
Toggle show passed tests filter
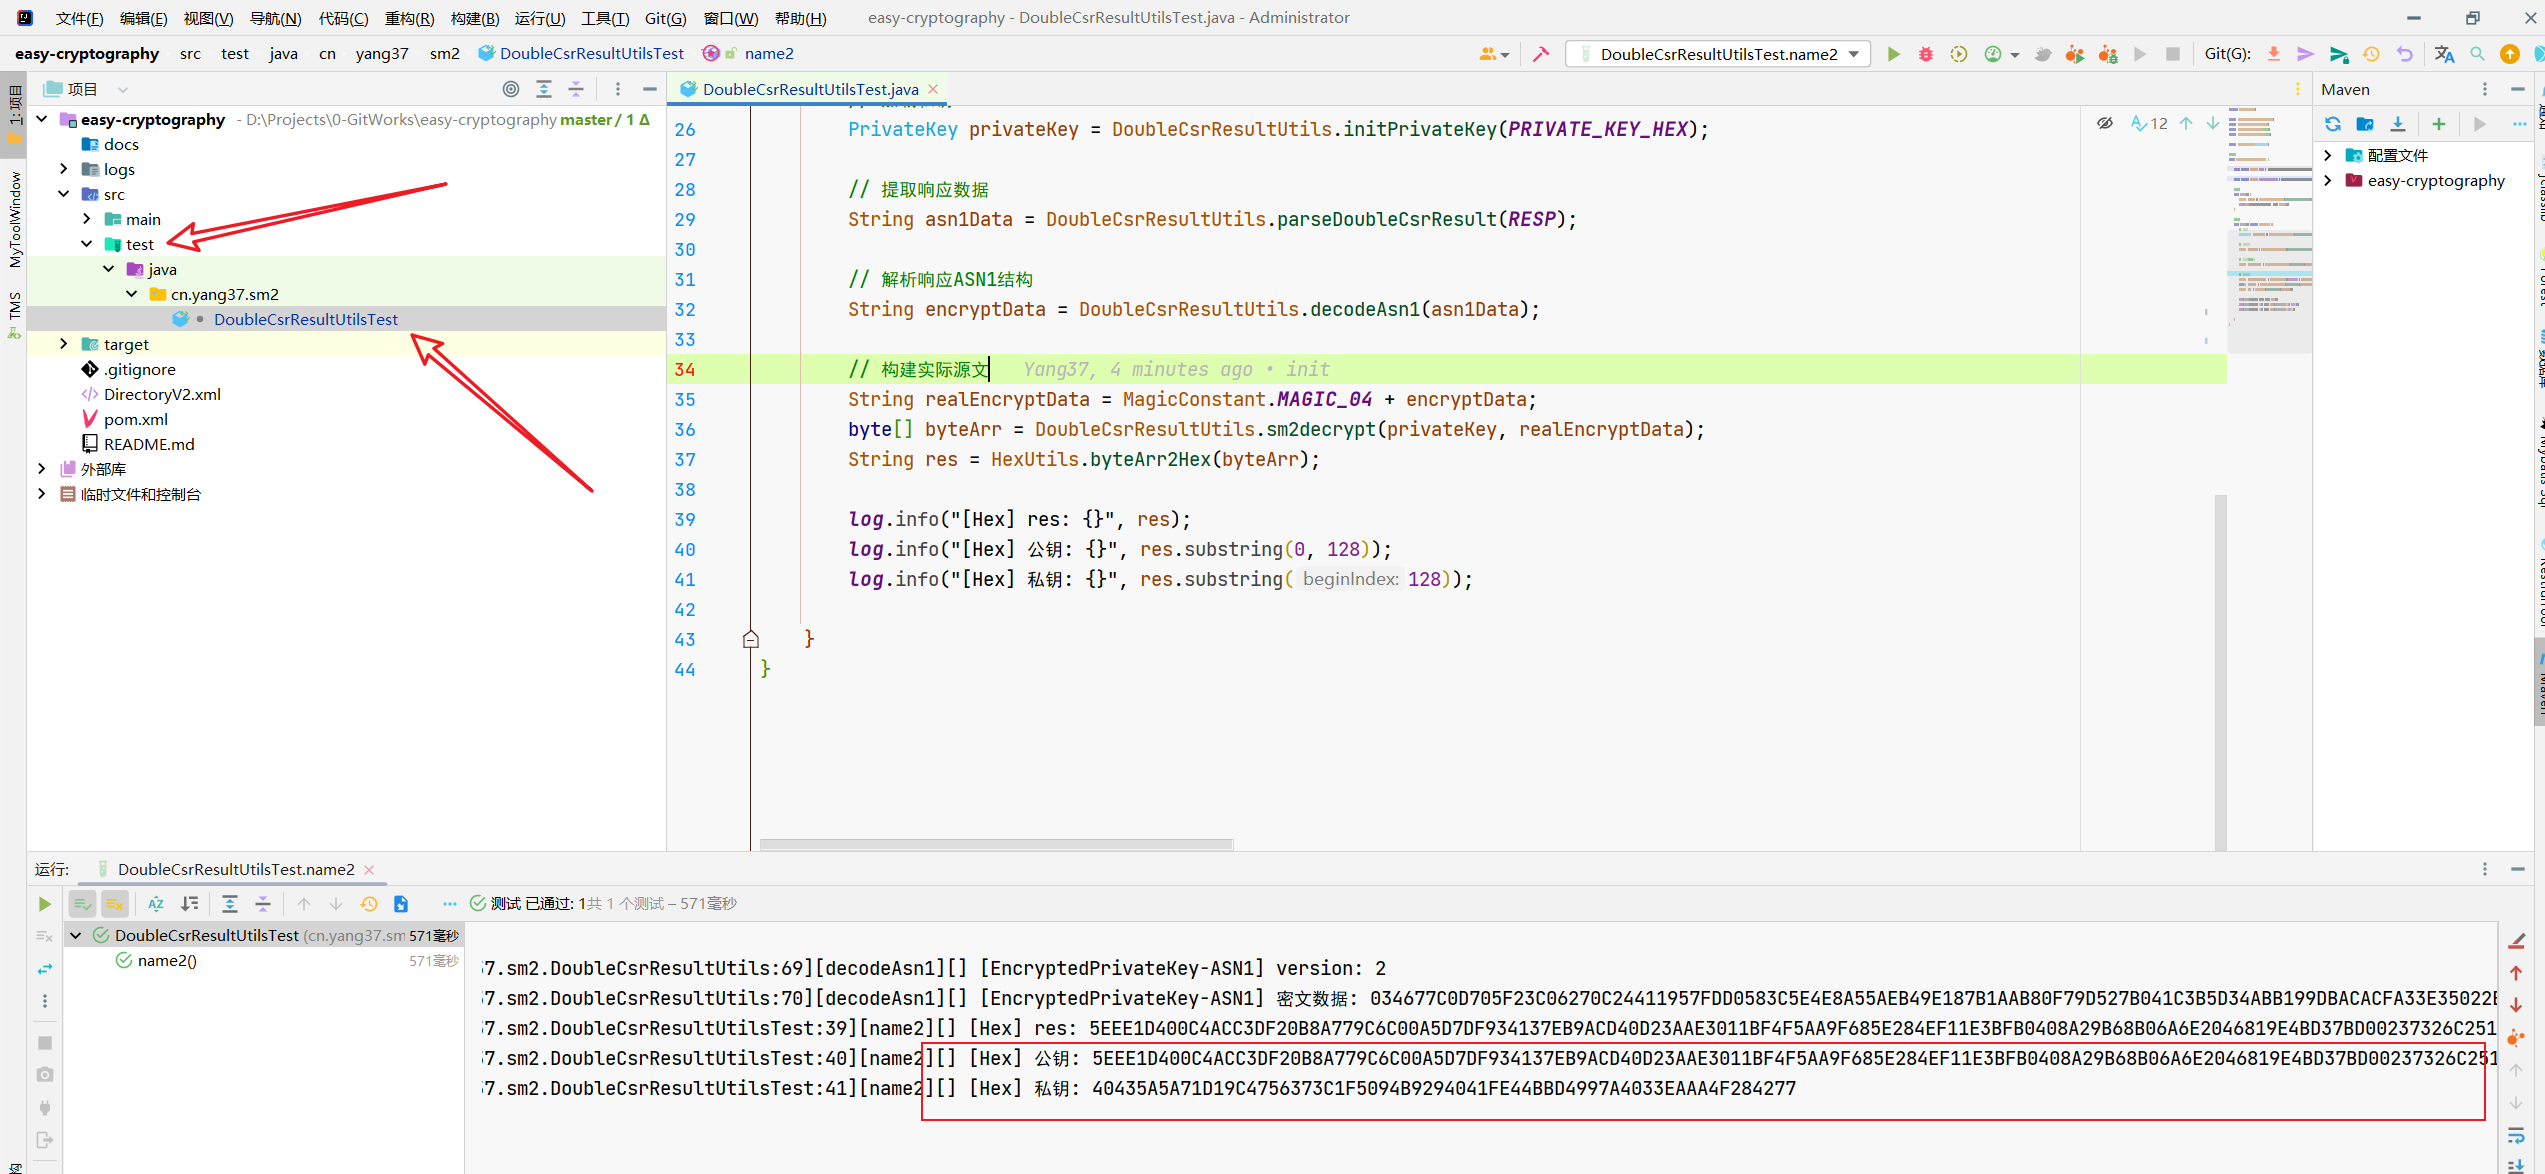pyautogui.click(x=82, y=904)
